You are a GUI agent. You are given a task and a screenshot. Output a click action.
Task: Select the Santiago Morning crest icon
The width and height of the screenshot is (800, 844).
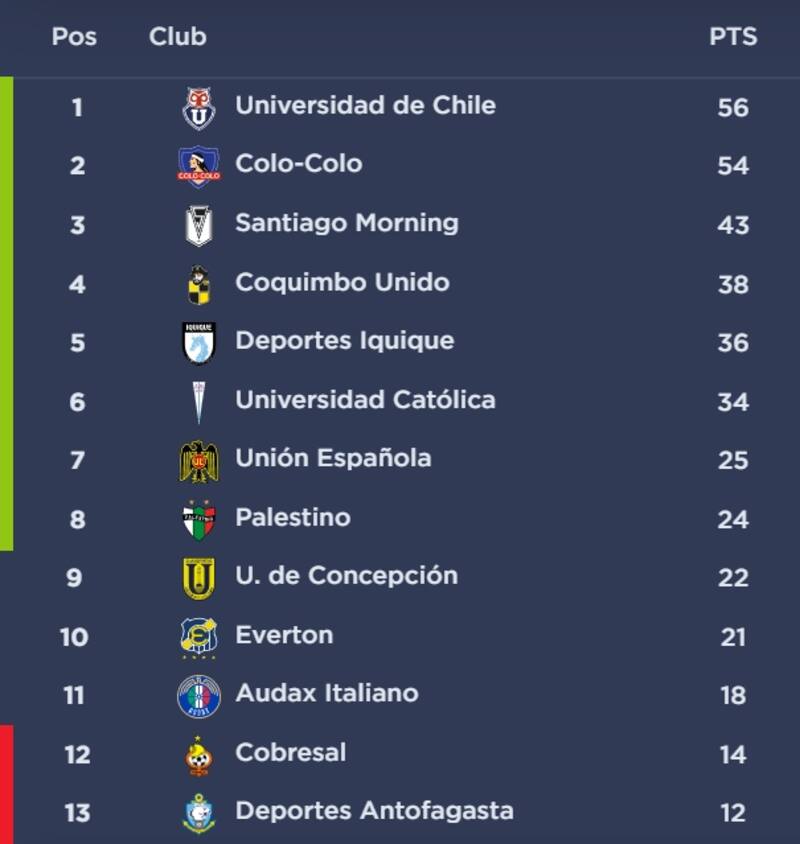(199, 225)
